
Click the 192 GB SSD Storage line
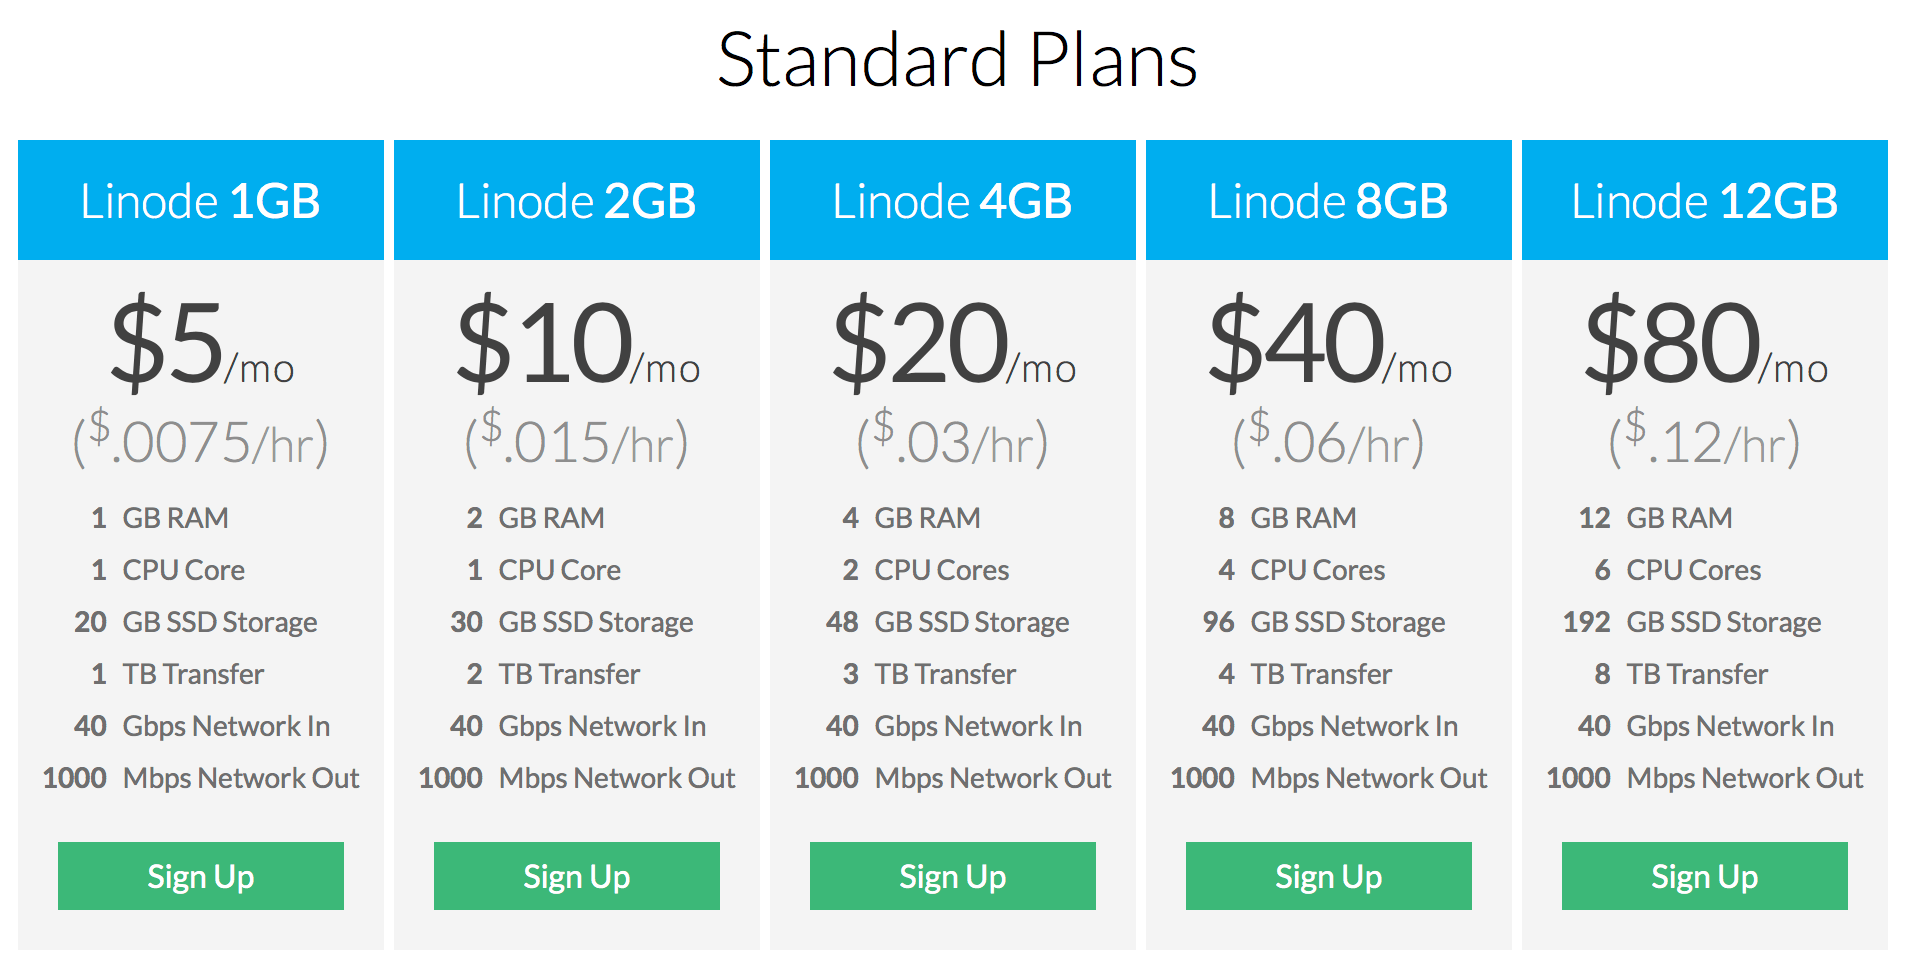click(1692, 622)
